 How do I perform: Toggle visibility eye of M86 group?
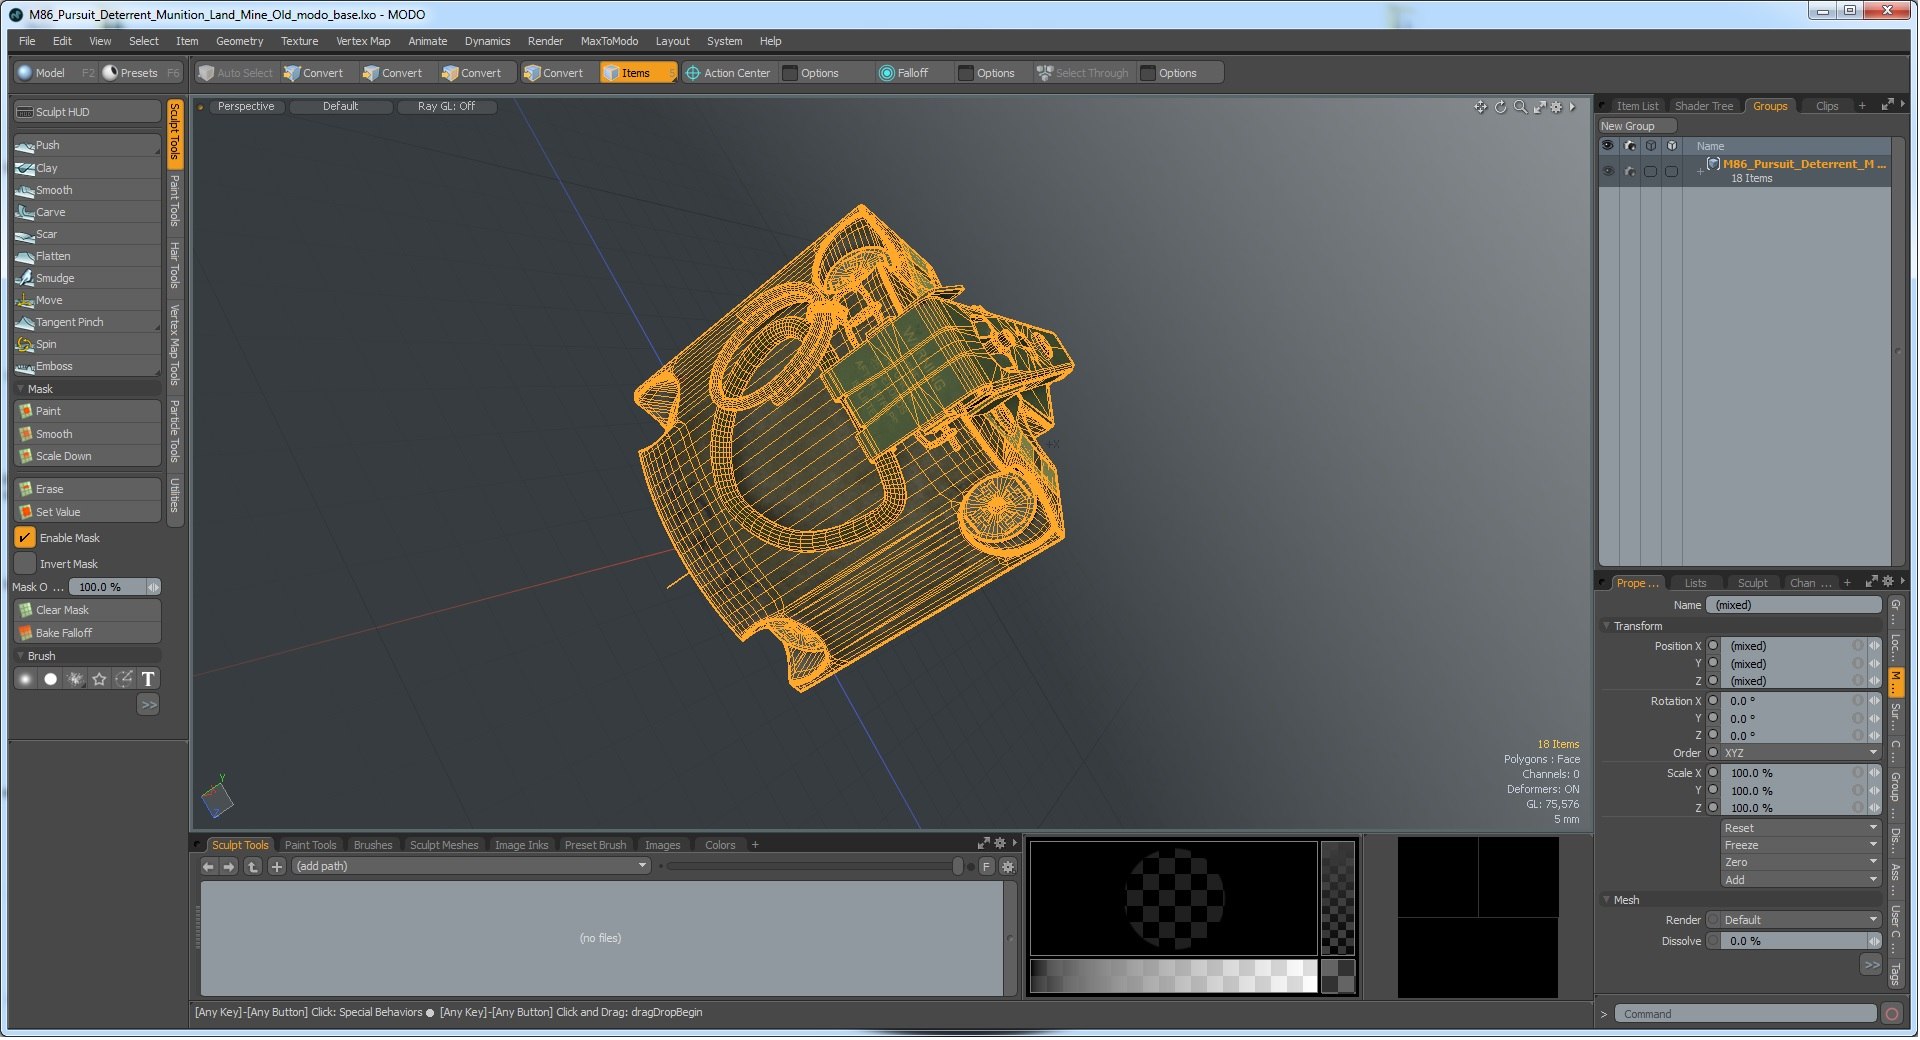(1608, 171)
